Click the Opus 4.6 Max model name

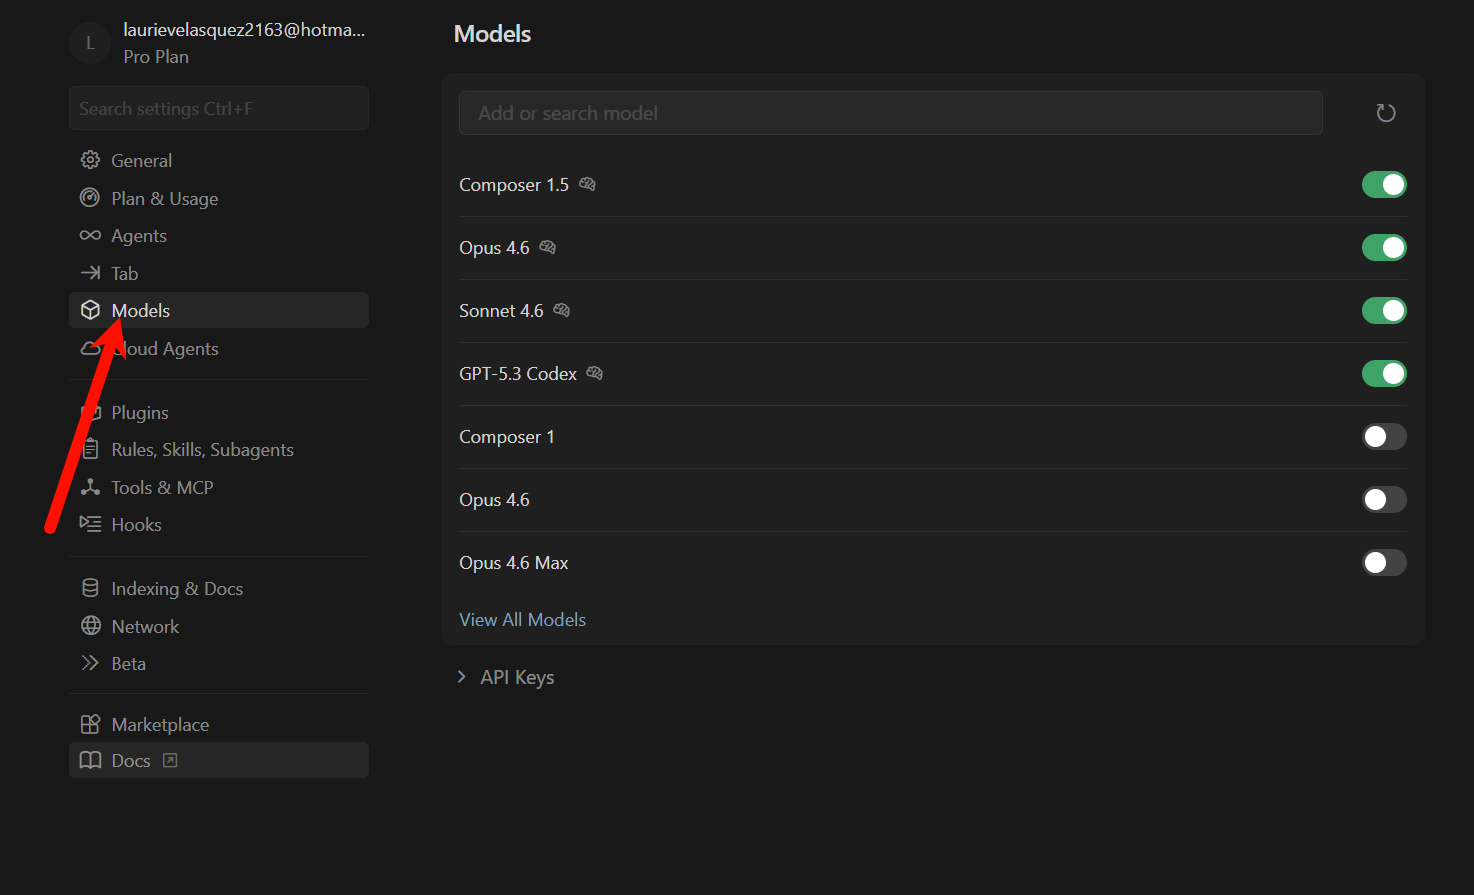(514, 563)
